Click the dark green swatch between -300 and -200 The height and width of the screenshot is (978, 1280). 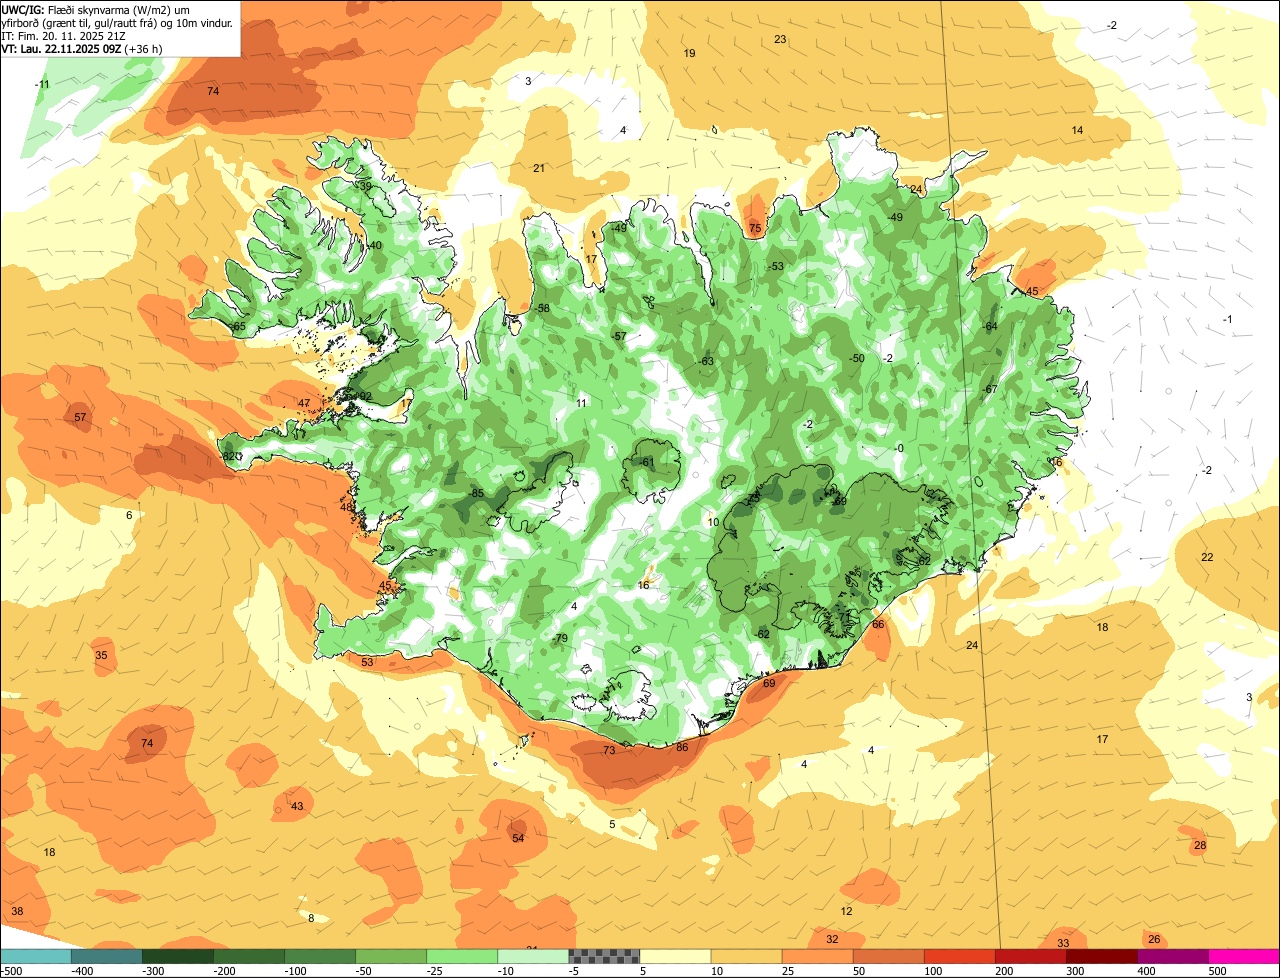[x=177, y=956]
